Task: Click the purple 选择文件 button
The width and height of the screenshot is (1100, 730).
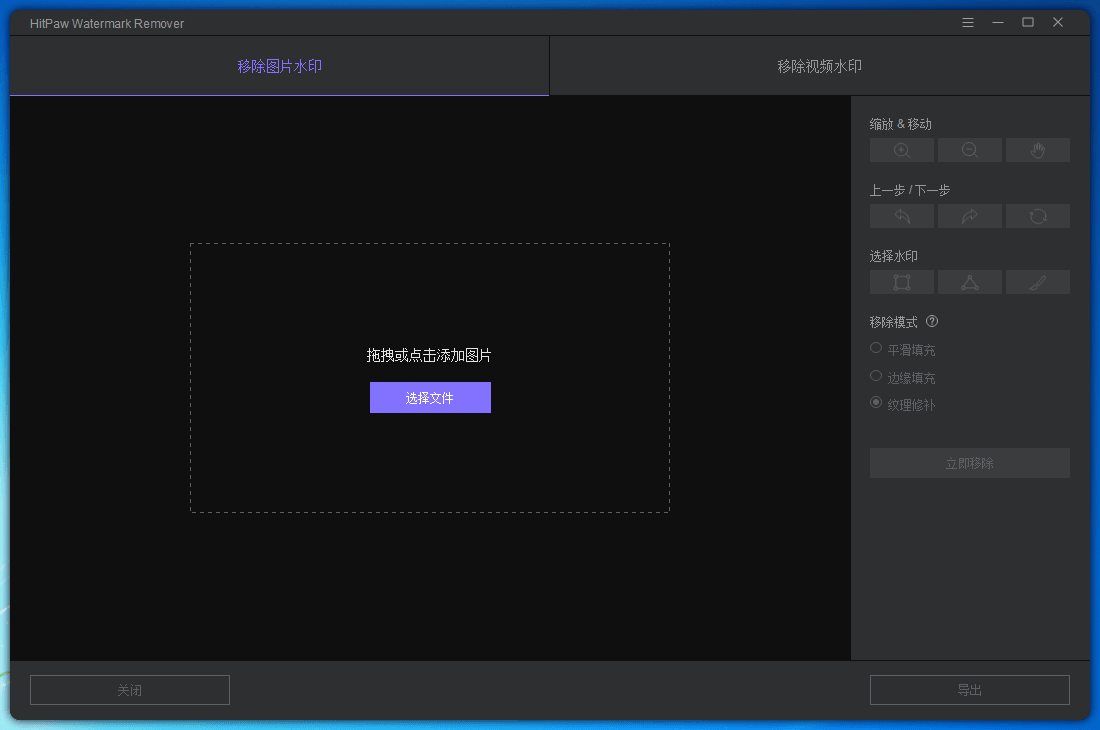Action: [430, 398]
